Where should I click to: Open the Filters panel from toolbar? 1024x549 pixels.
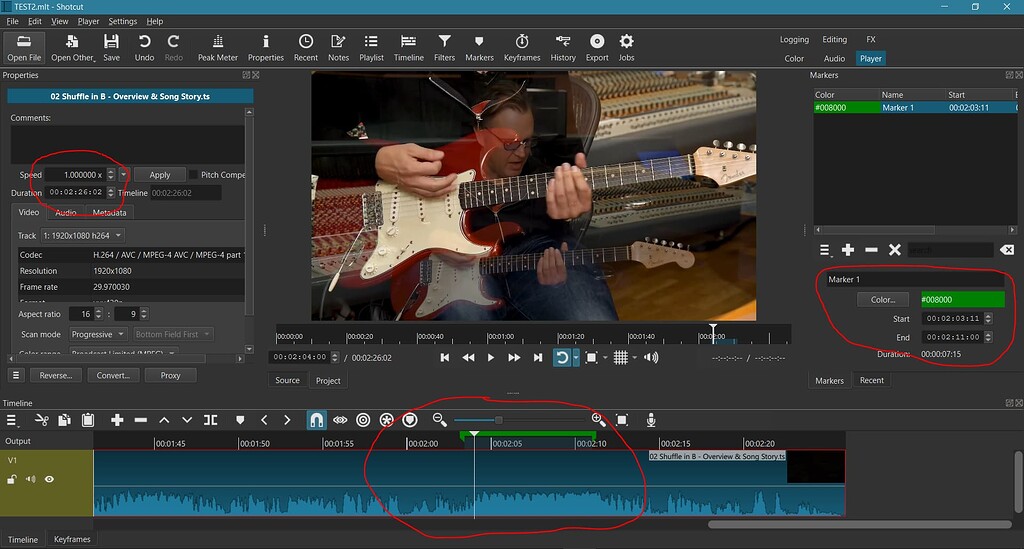(x=444, y=47)
